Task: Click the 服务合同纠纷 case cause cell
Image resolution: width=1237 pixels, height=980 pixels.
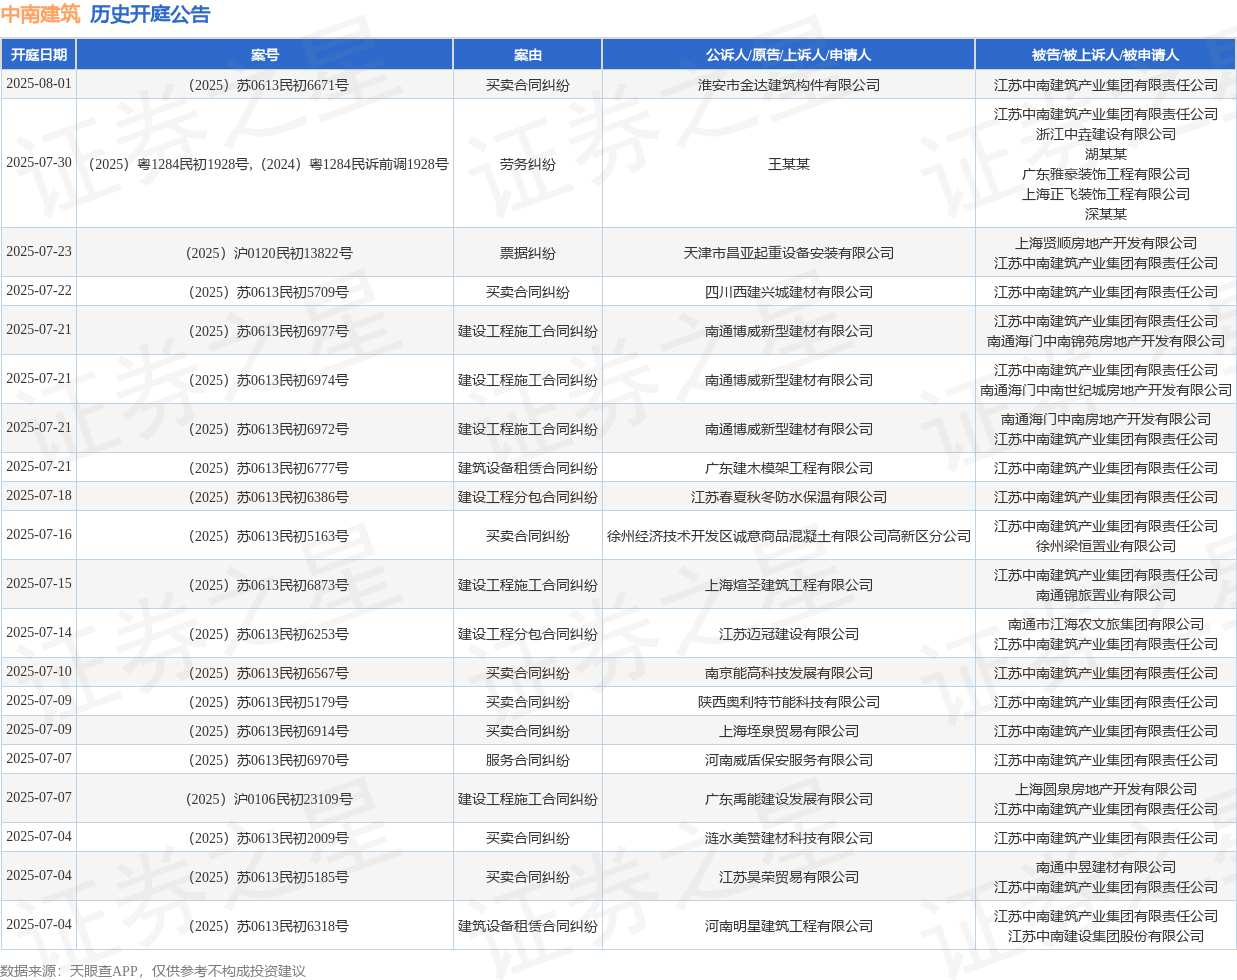Action: point(528,760)
